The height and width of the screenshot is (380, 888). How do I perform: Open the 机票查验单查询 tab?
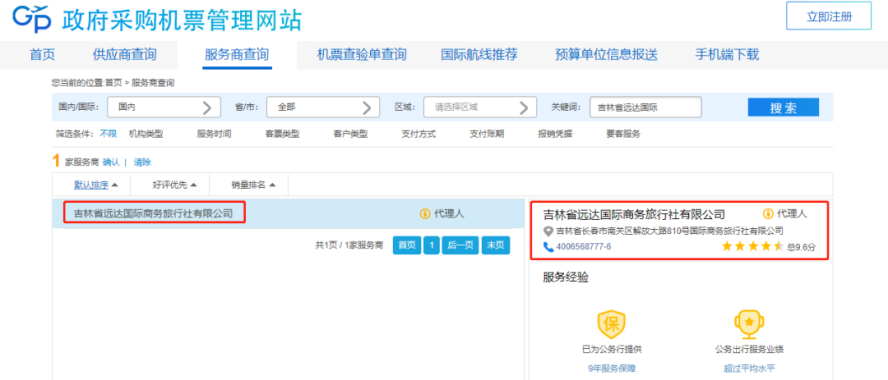(362, 55)
